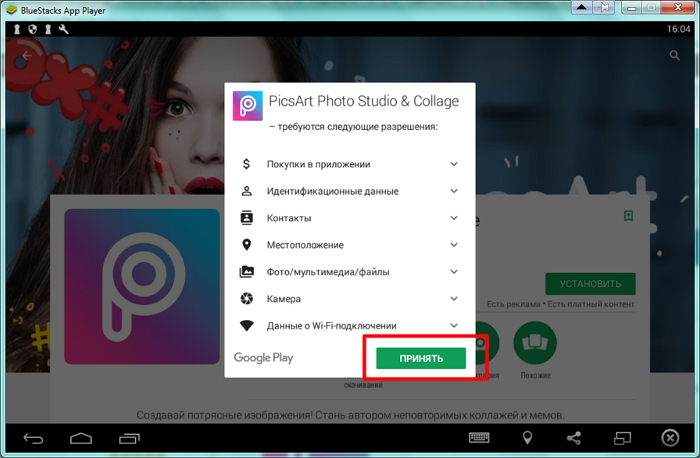Click the PicsArt logo in the dialog header
The width and height of the screenshot is (700, 458).
click(247, 106)
